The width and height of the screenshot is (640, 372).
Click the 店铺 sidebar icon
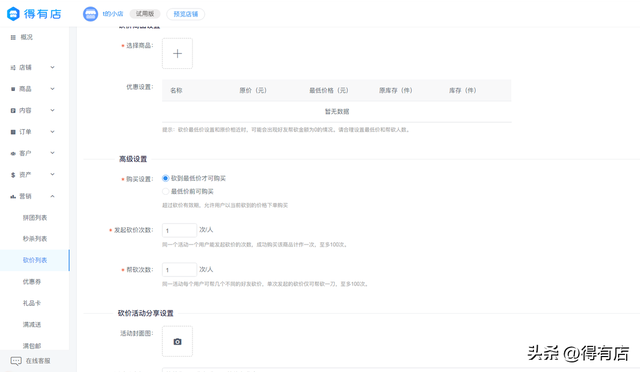(x=13, y=67)
